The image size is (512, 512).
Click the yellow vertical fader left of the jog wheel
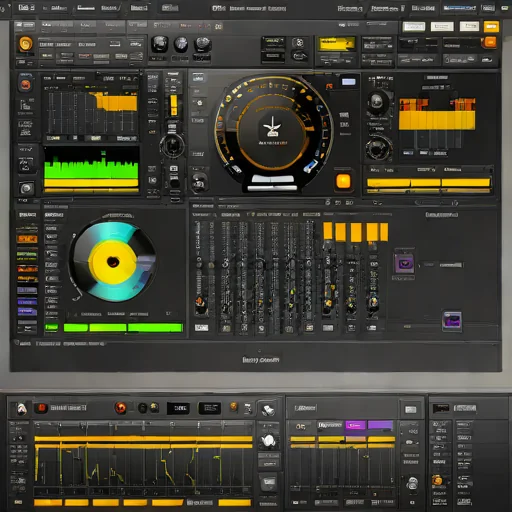pos(174,105)
